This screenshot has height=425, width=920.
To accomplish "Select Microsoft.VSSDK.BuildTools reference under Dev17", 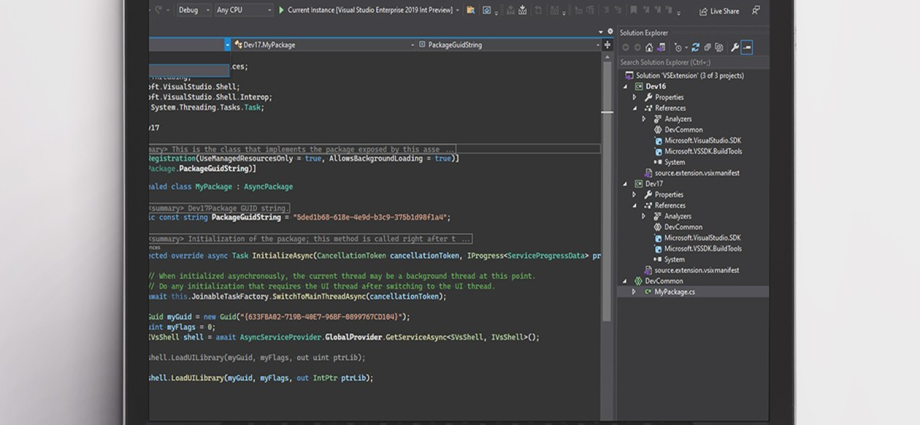I will pos(703,249).
